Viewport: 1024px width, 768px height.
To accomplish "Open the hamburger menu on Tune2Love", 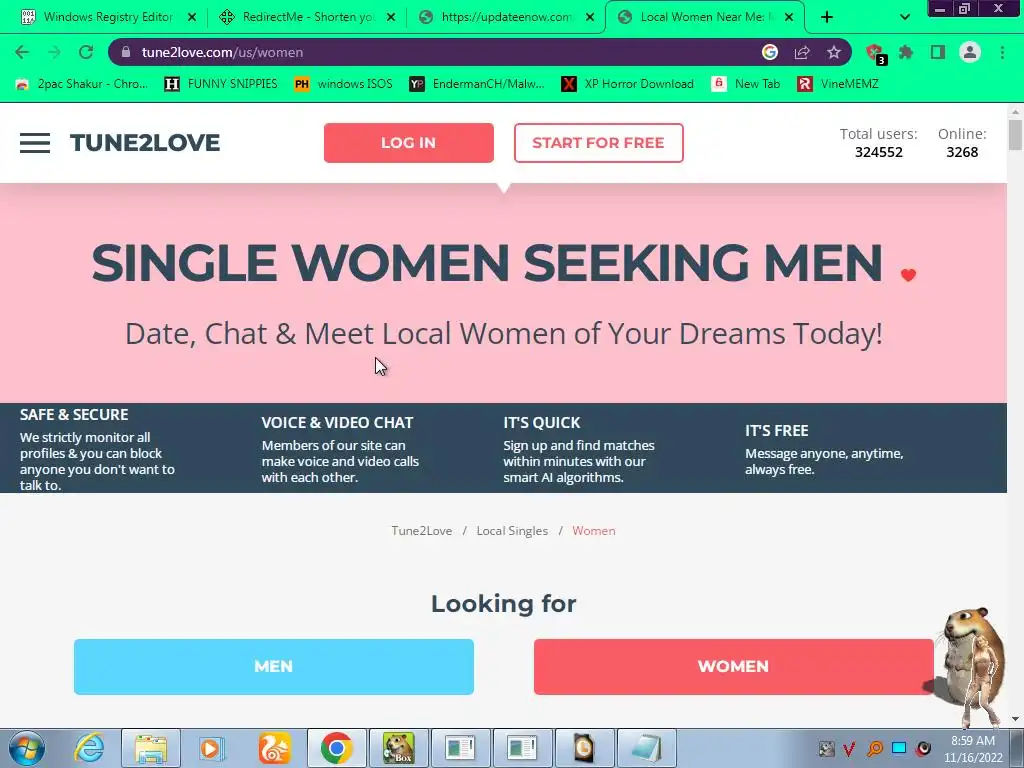I will click(35, 143).
